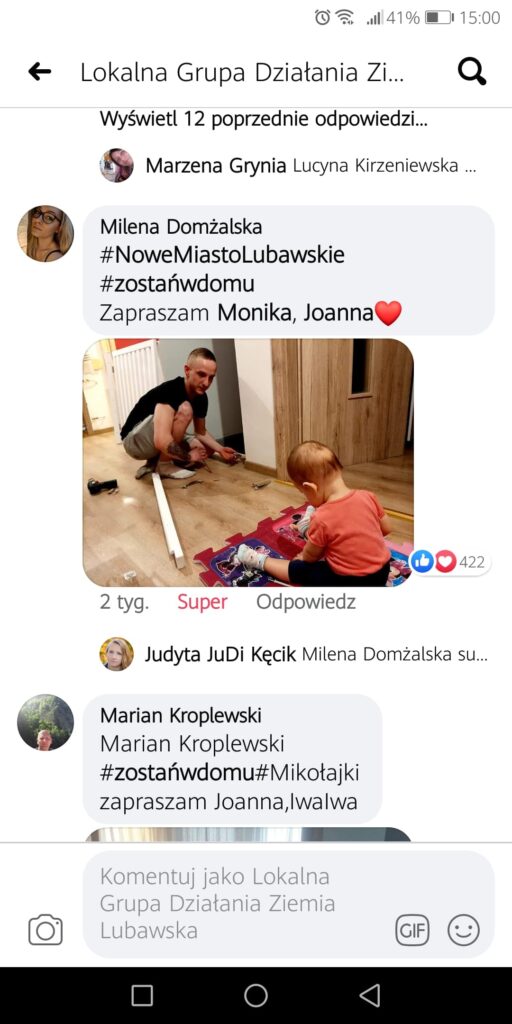Expand Marzena Grynia's collapsed reply

[x=288, y=166]
